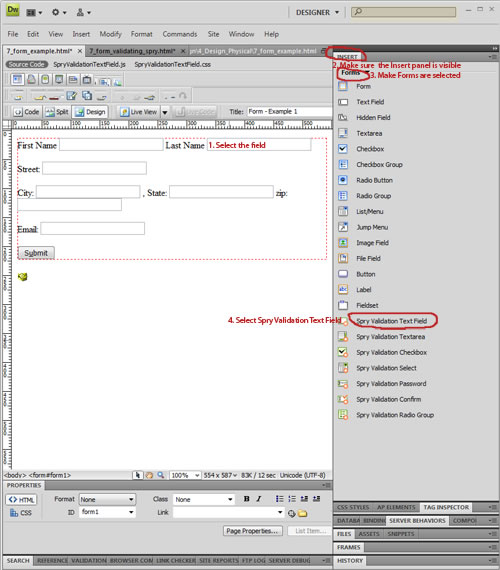This screenshot has height=570, width=500.
Task: Insert a Radio Group
Action: click(x=364, y=196)
